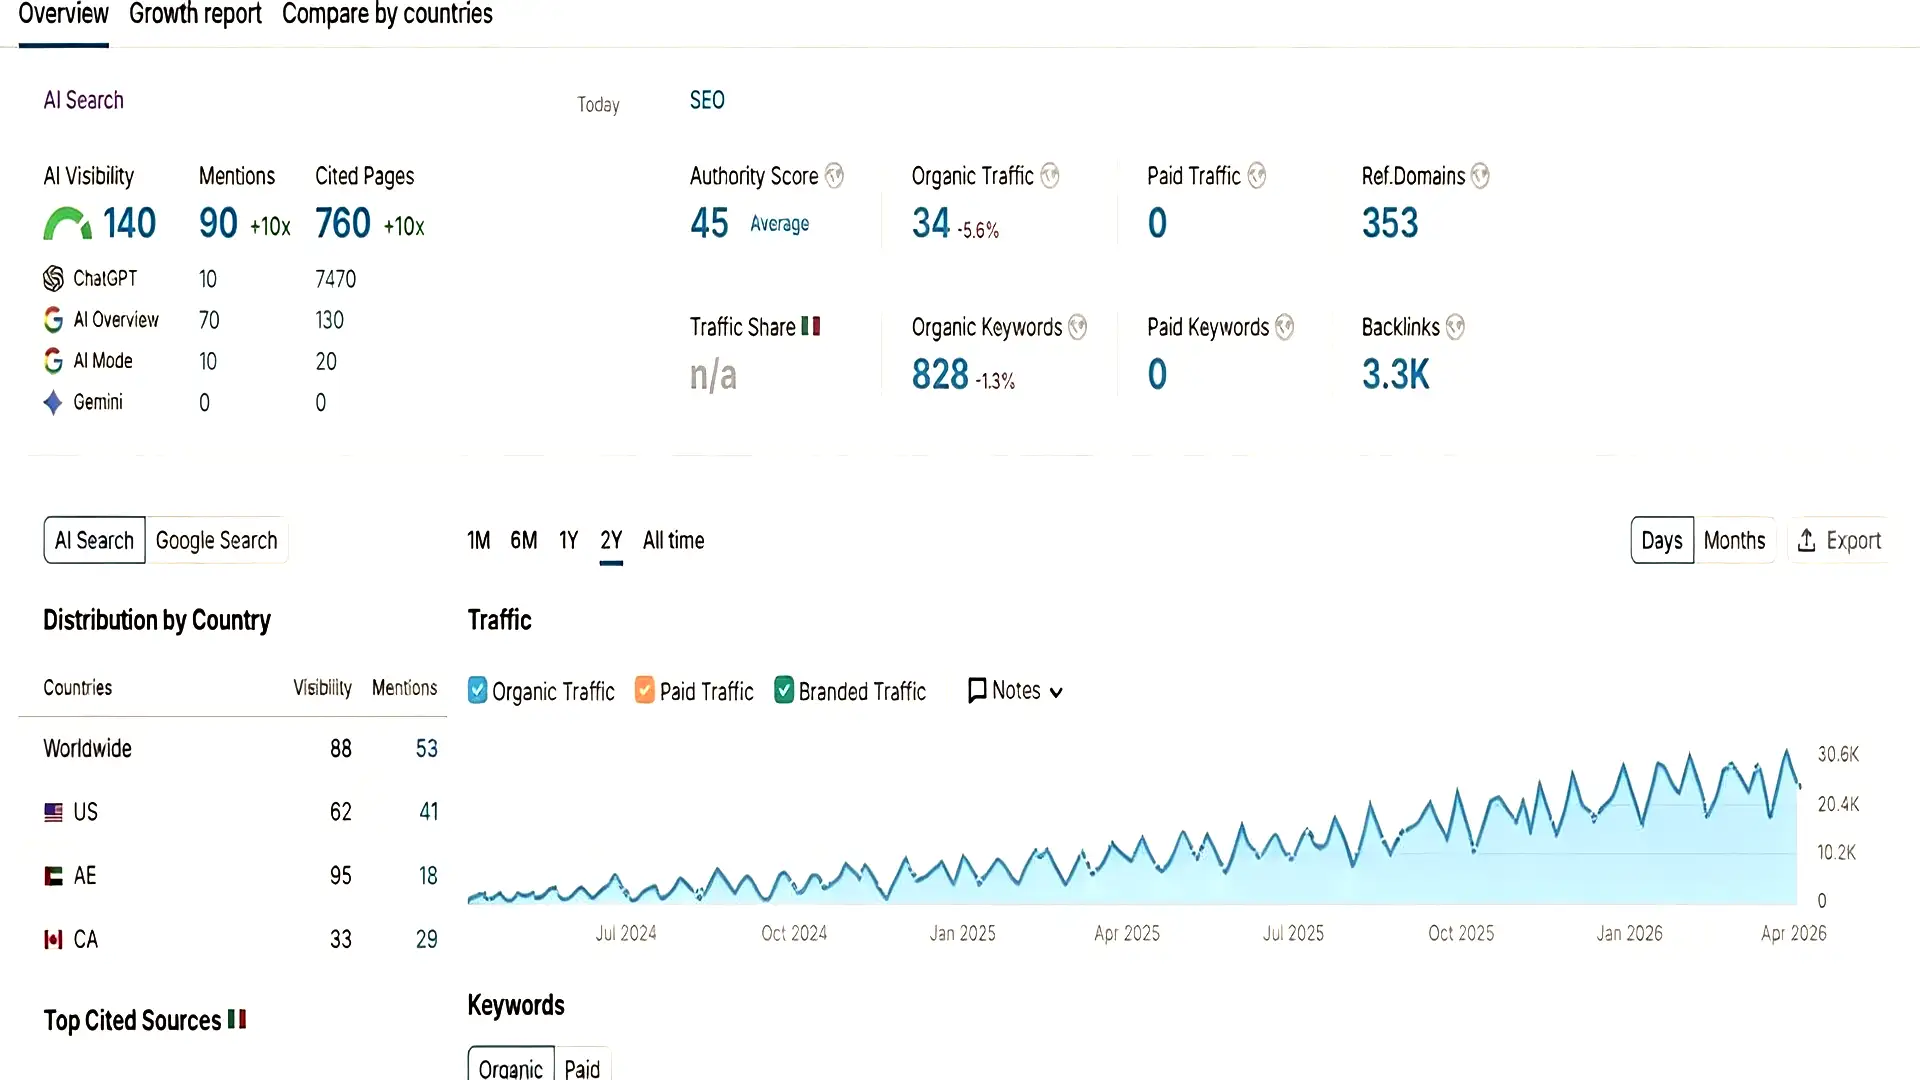Click globe icon next to Authority Score
1920x1080 pixels.
834,176
